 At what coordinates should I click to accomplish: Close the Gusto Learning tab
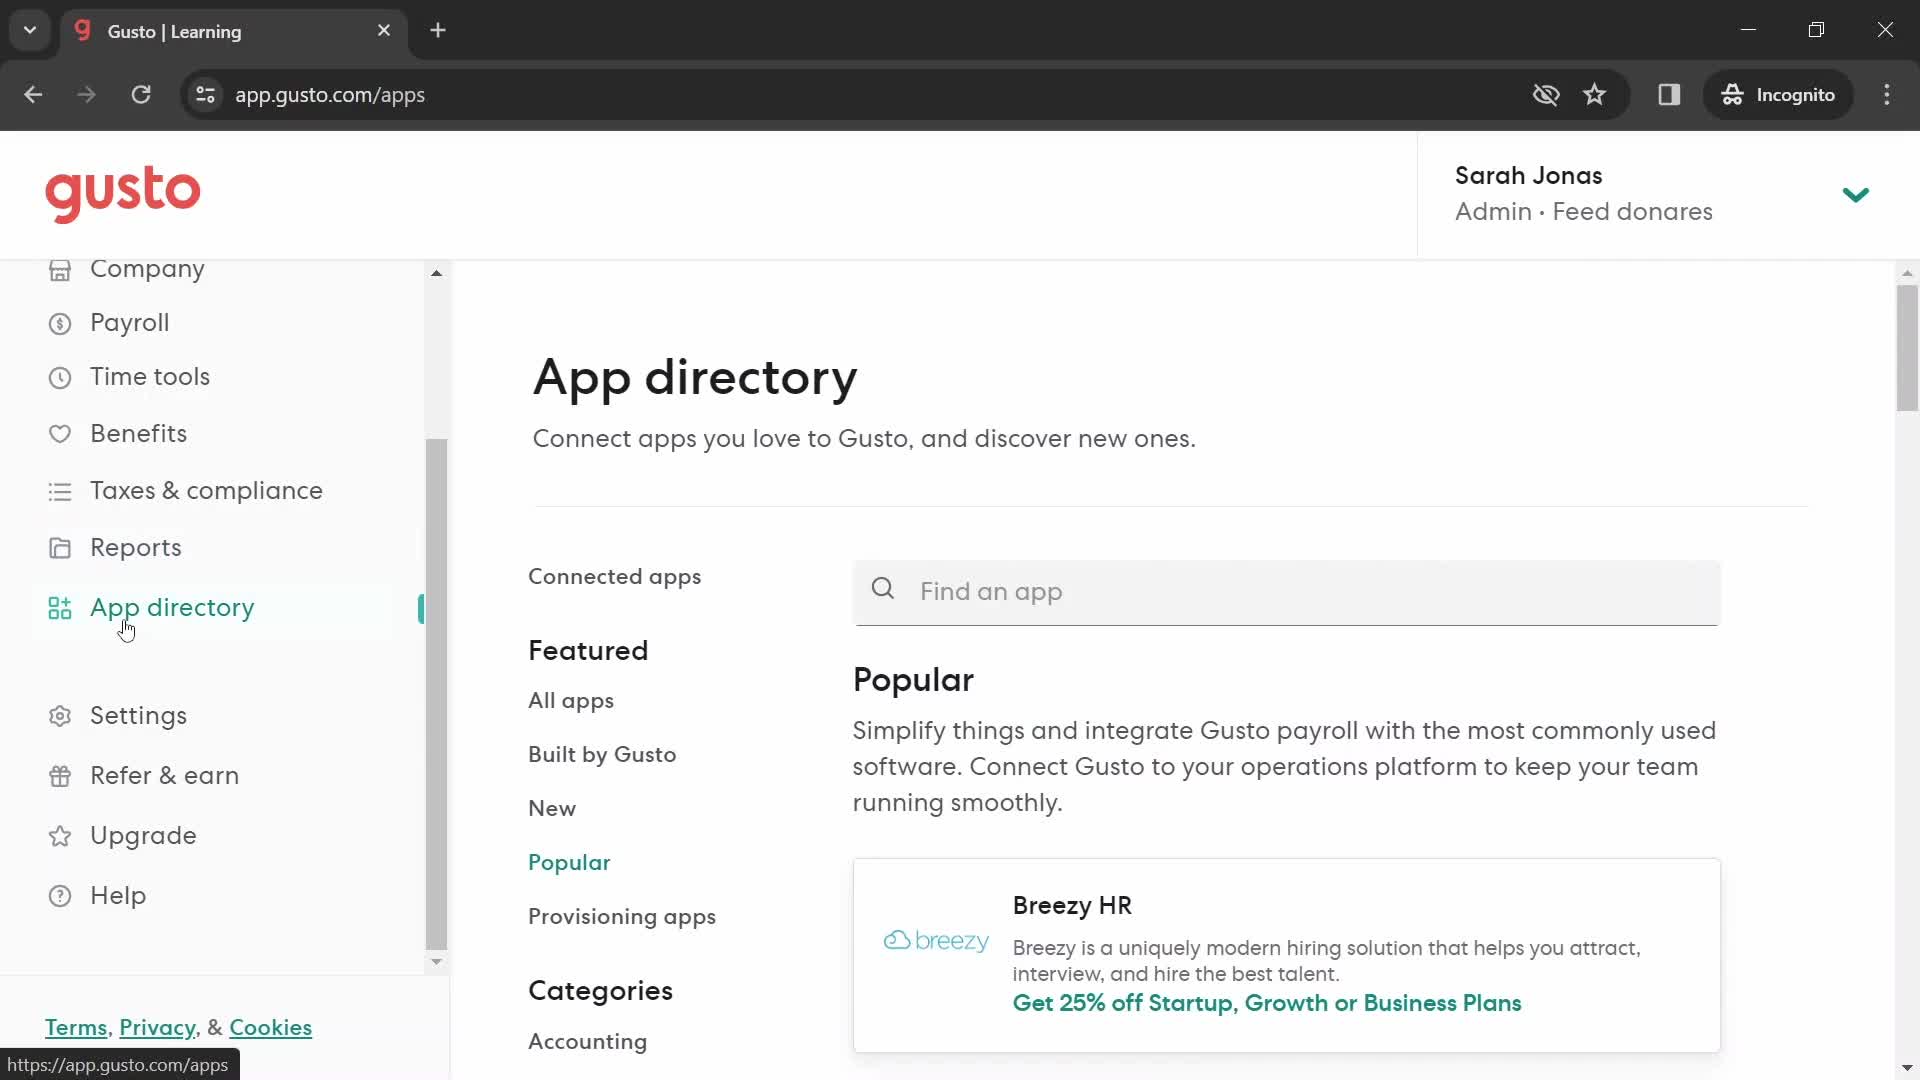(x=384, y=31)
